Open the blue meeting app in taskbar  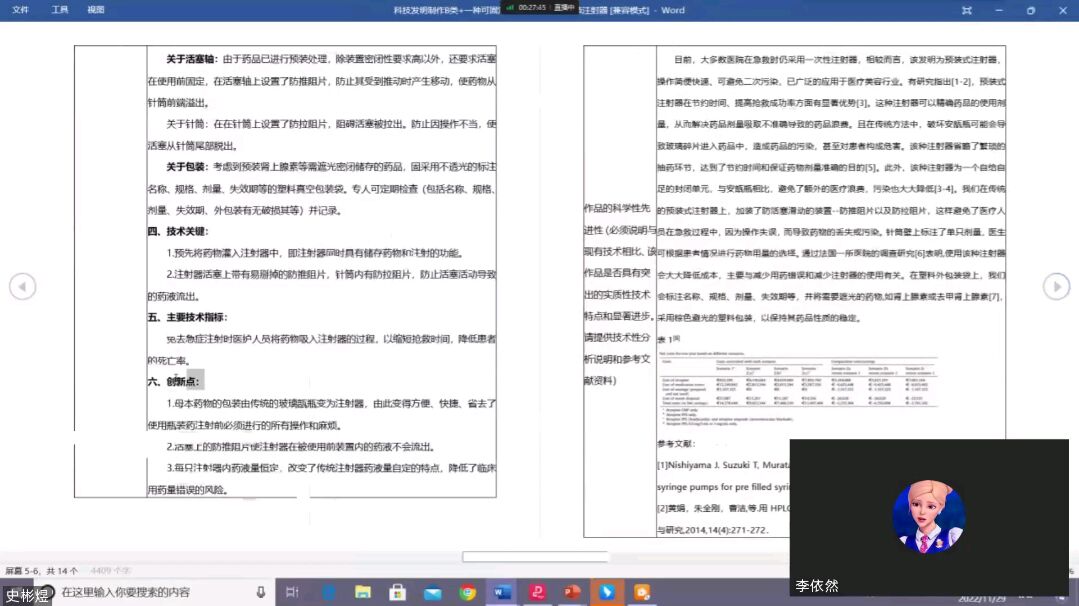click(x=607, y=592)
